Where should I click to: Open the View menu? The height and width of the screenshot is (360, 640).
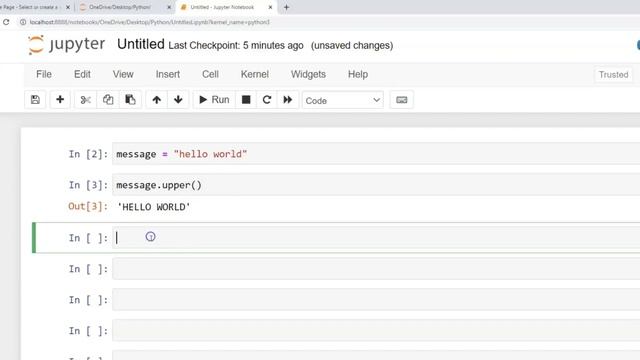pos(123,74)
